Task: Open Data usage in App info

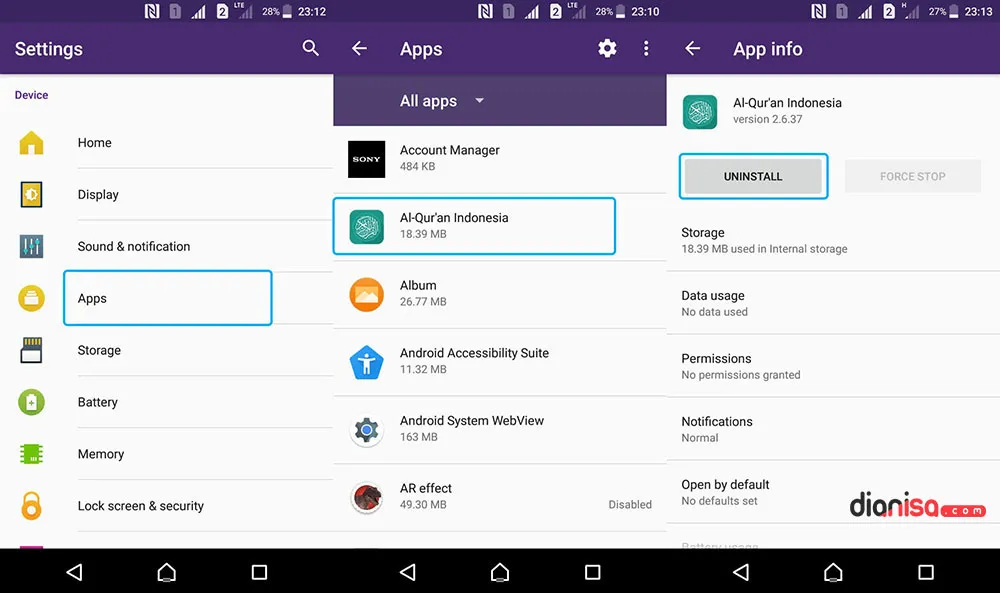Action: tap(714, 303)
